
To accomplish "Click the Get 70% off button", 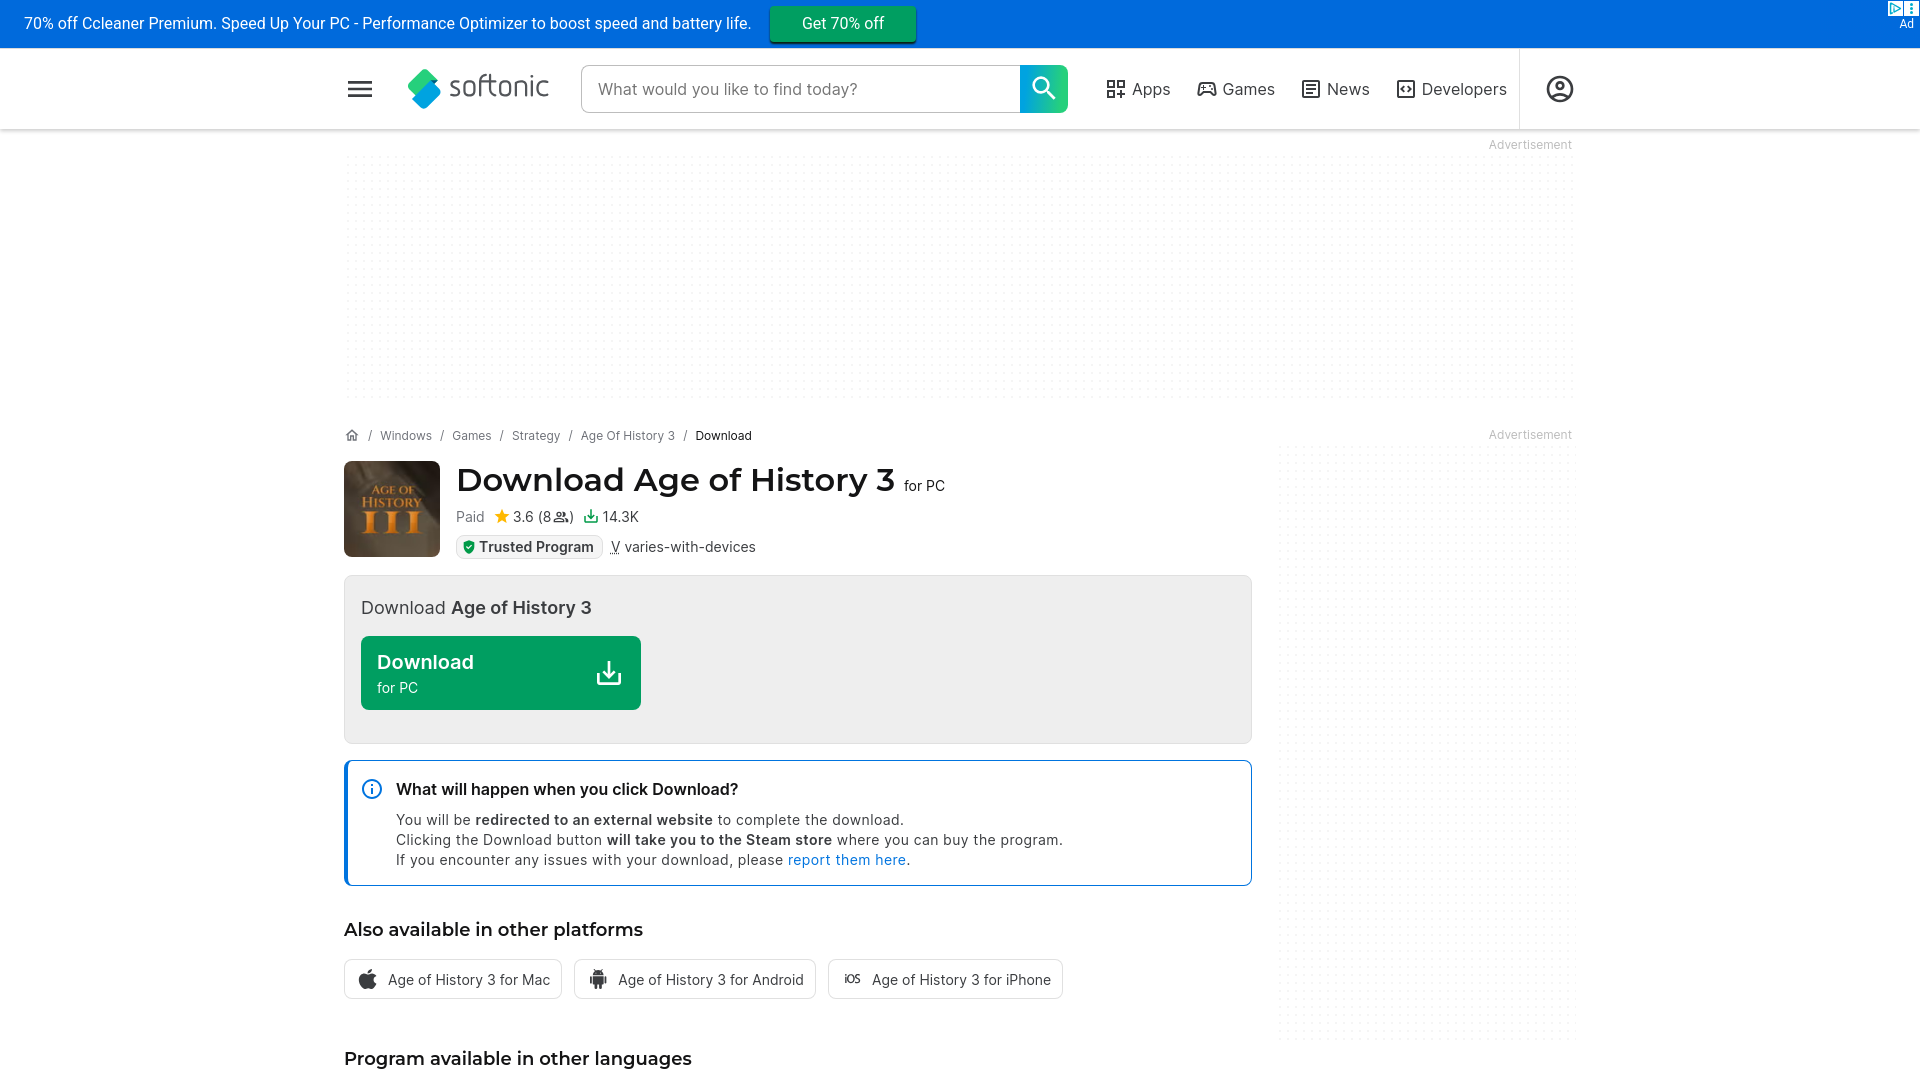I will [843, 24].
